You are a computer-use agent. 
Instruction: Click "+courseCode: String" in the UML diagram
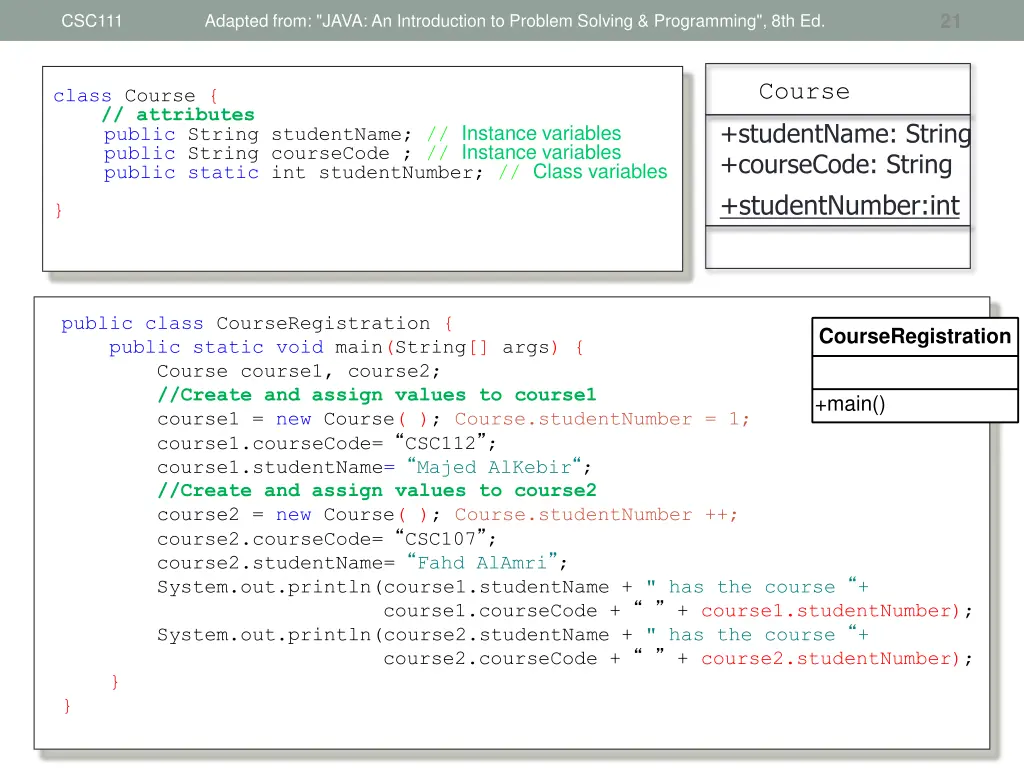click(x=836, y=165)
